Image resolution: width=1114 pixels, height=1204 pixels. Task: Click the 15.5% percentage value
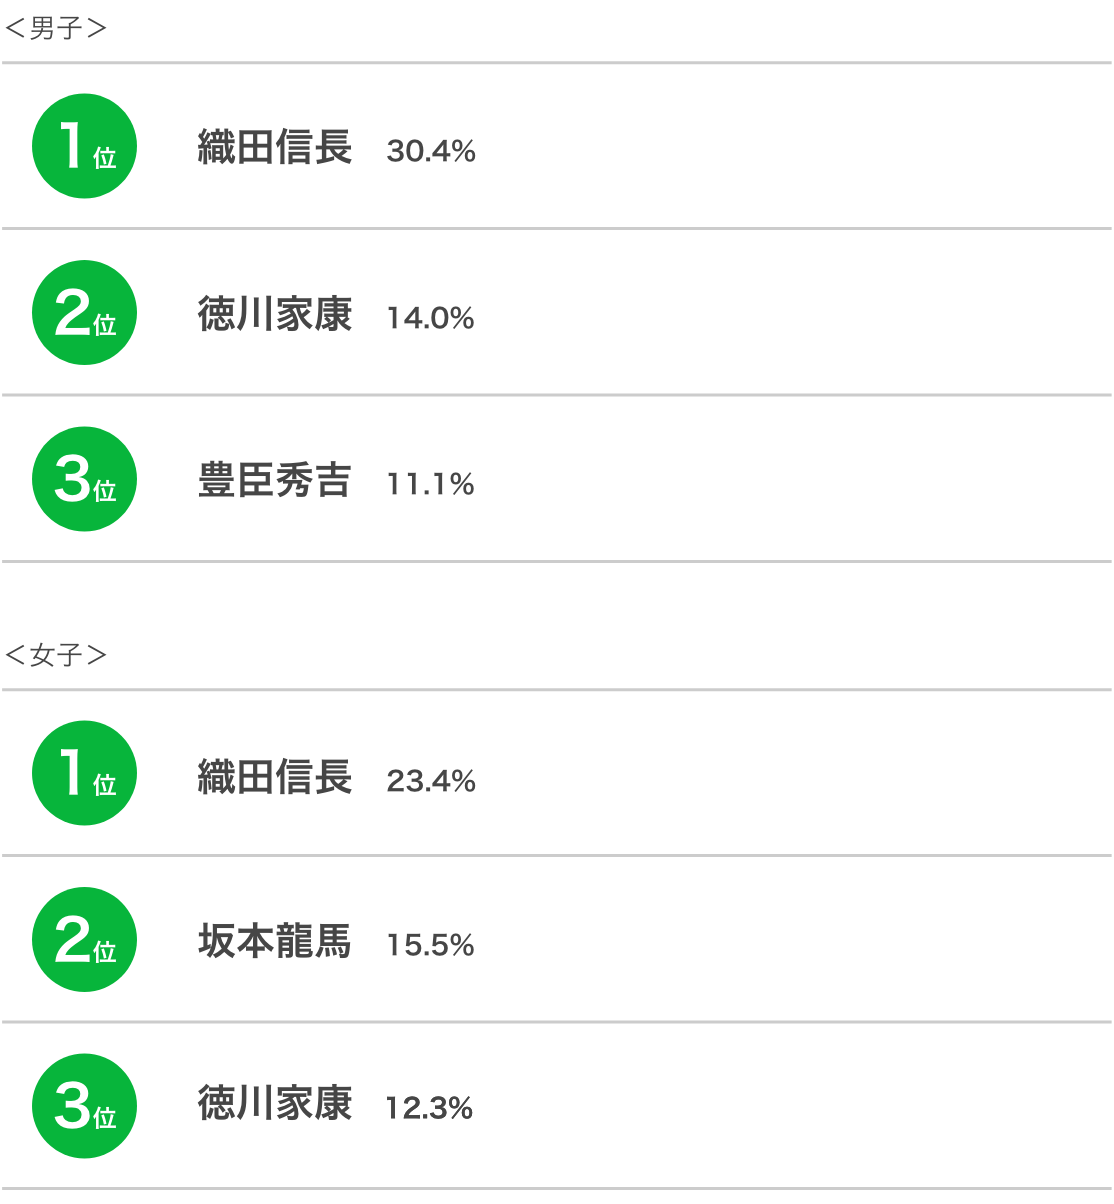[x=430, y=945]
